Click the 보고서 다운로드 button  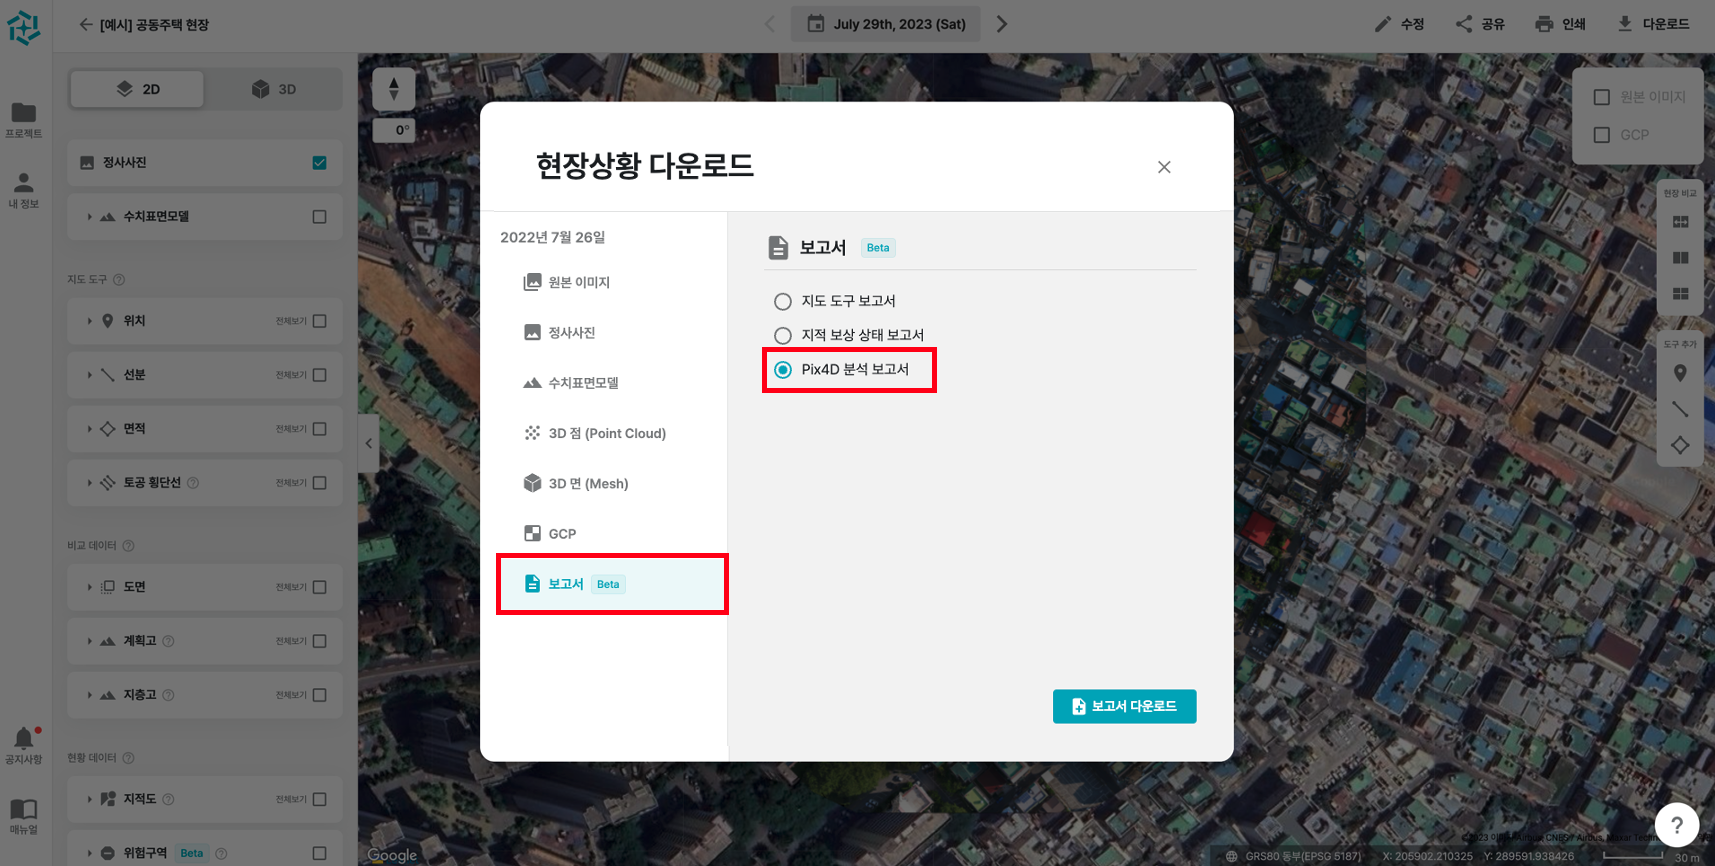[1124, 706]
